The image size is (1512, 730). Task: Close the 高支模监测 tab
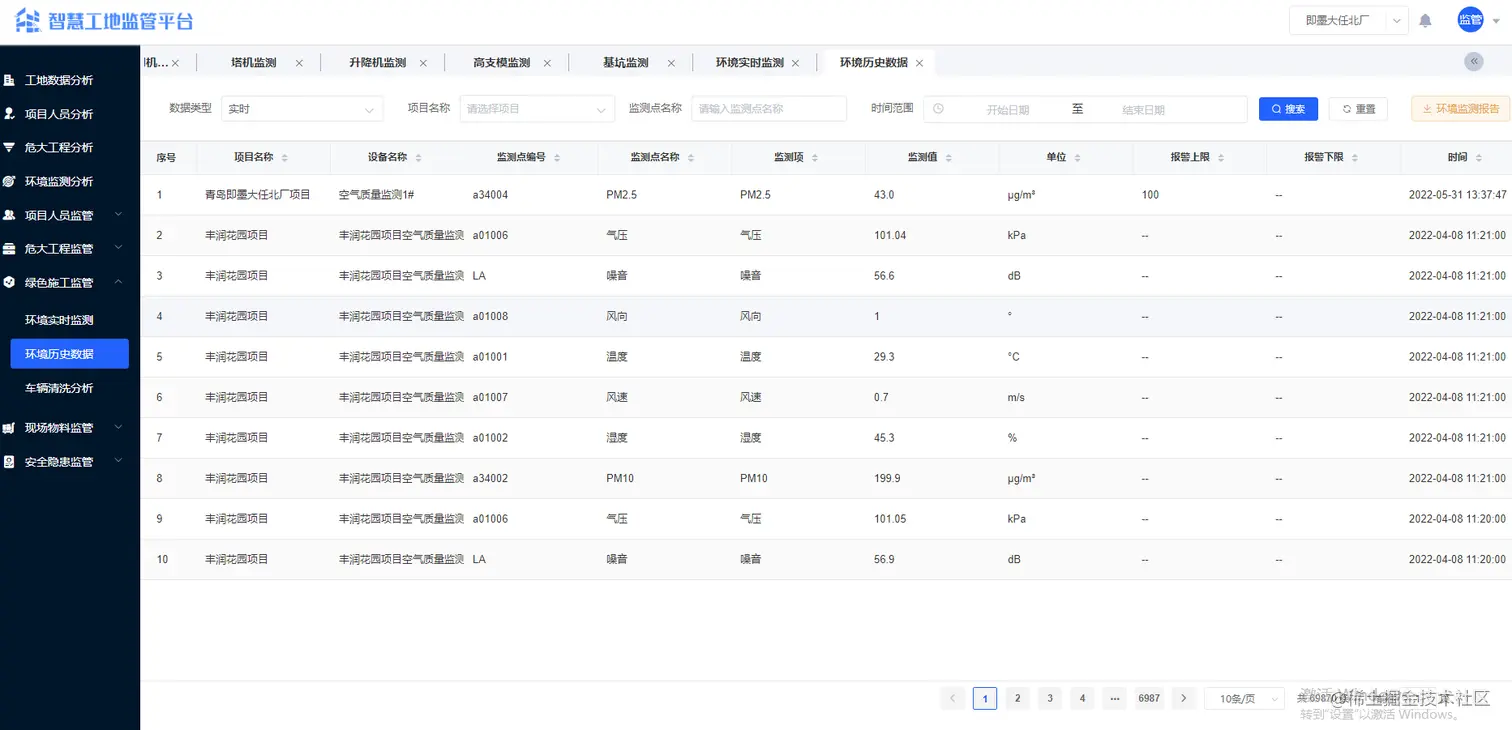[547, 63]
